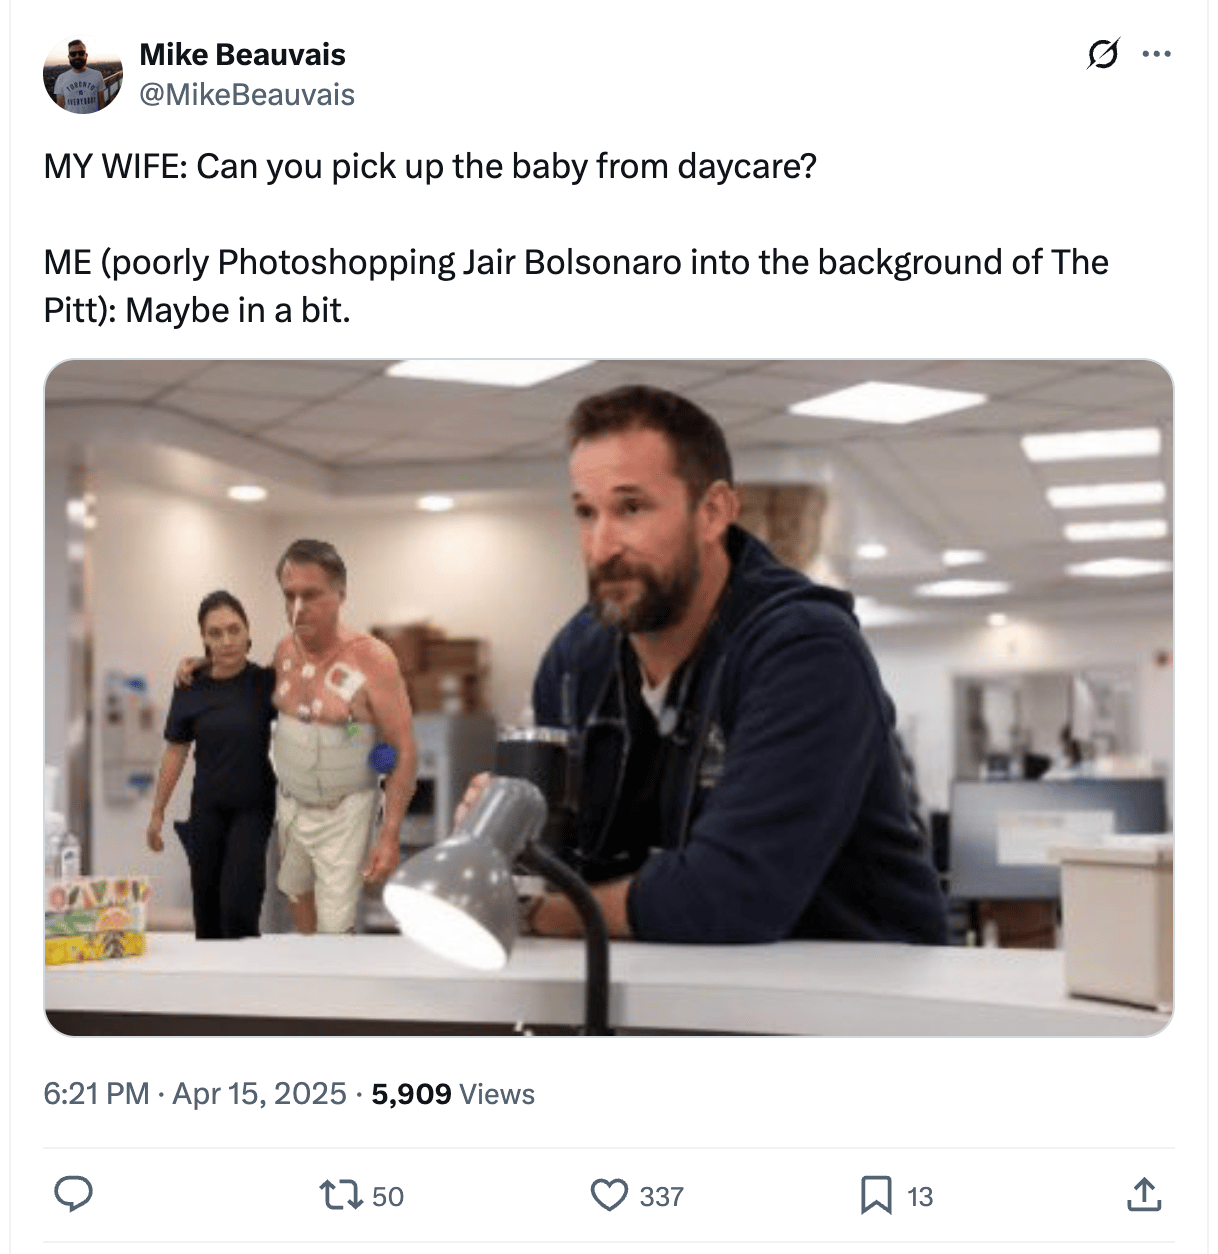Viewport: 1218px width, 1254px height.
Task: View the 5,909 Views analytics
Action: pyautogui.click(x=453, y=1094)
